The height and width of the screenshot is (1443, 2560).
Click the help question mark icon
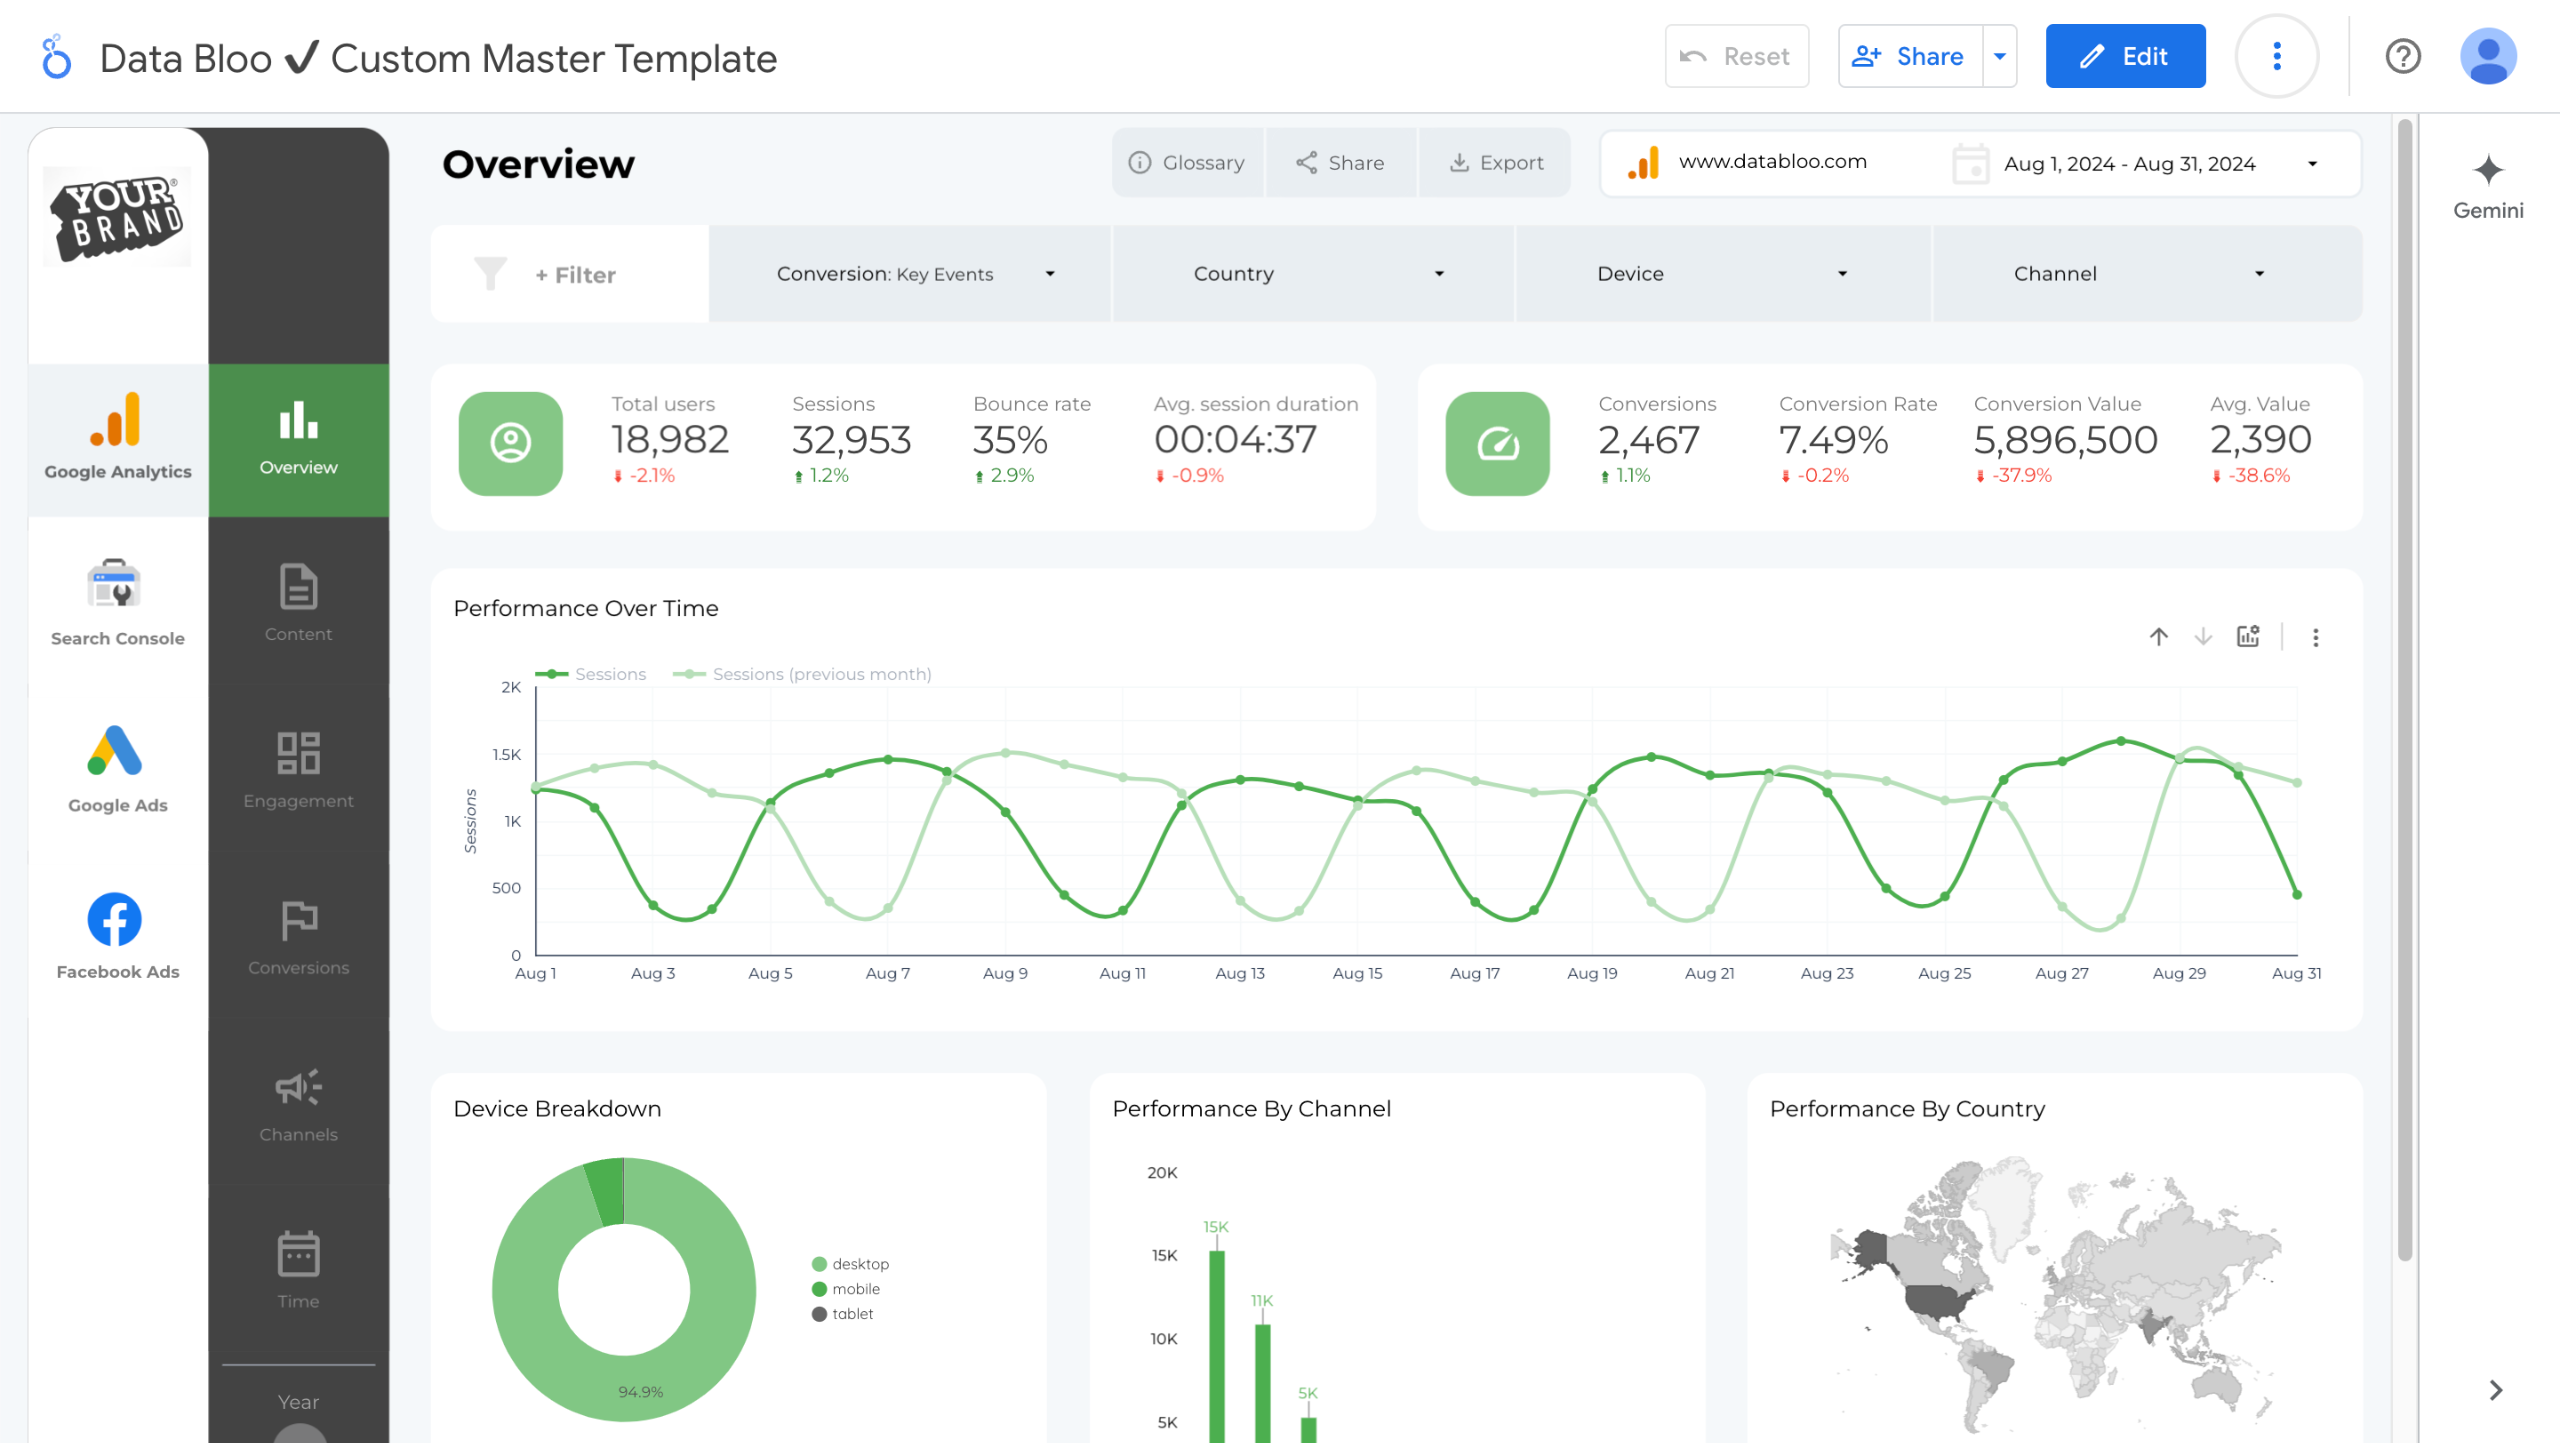(2402, 56)
